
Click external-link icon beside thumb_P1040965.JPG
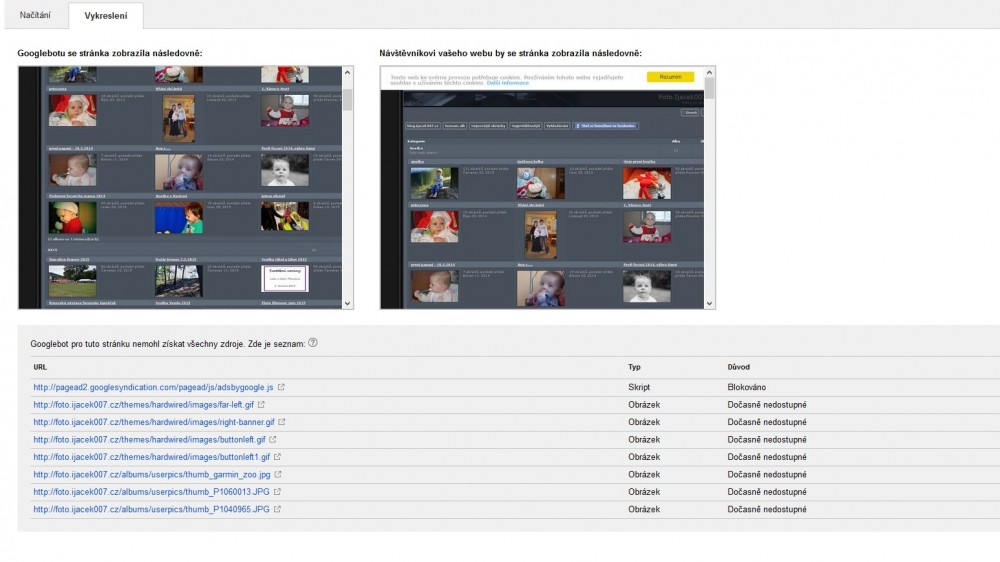(278, 510)
